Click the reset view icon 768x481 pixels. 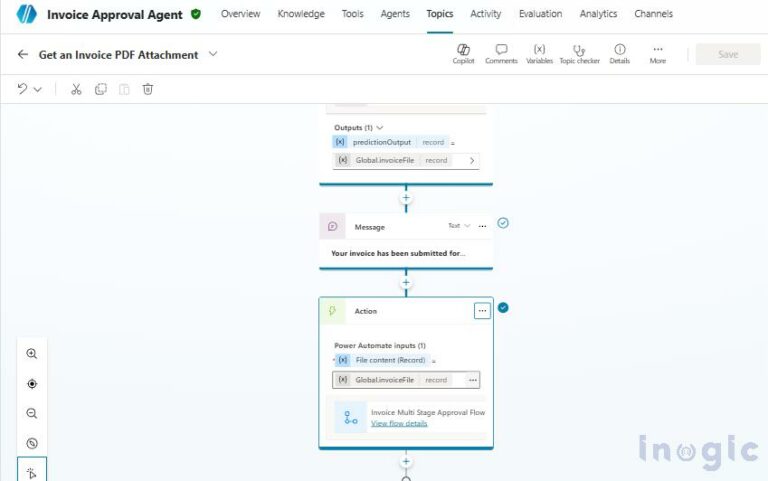click(32, 443)
